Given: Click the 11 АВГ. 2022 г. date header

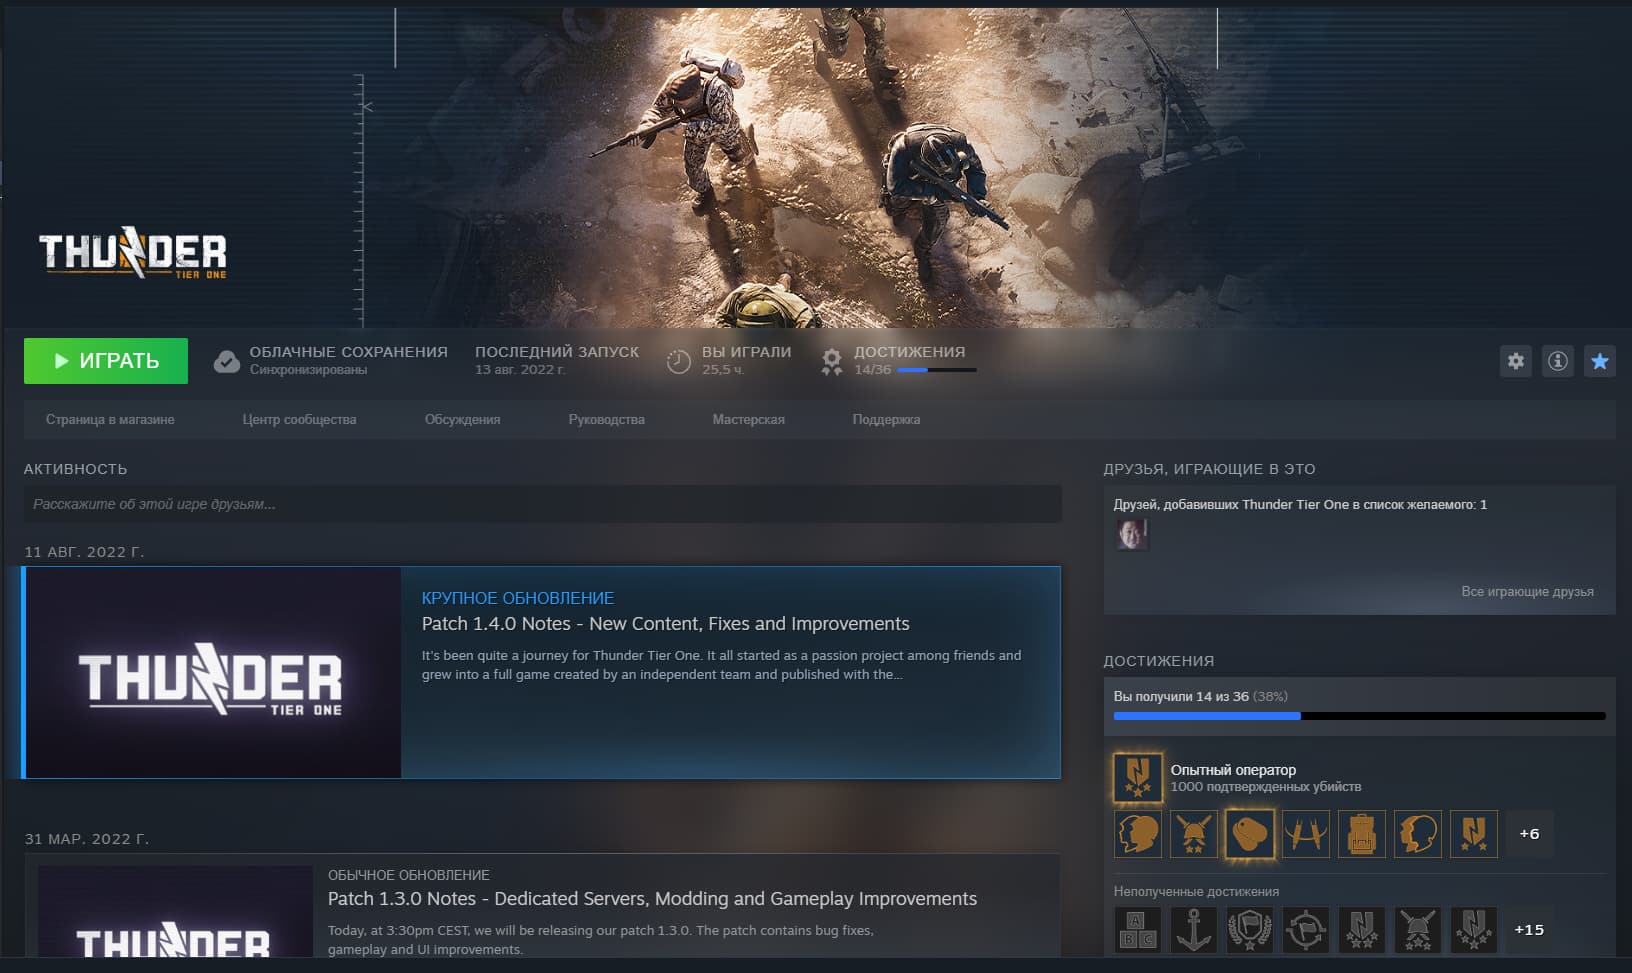Looking at the screenshot, I should tap(84, 552).
